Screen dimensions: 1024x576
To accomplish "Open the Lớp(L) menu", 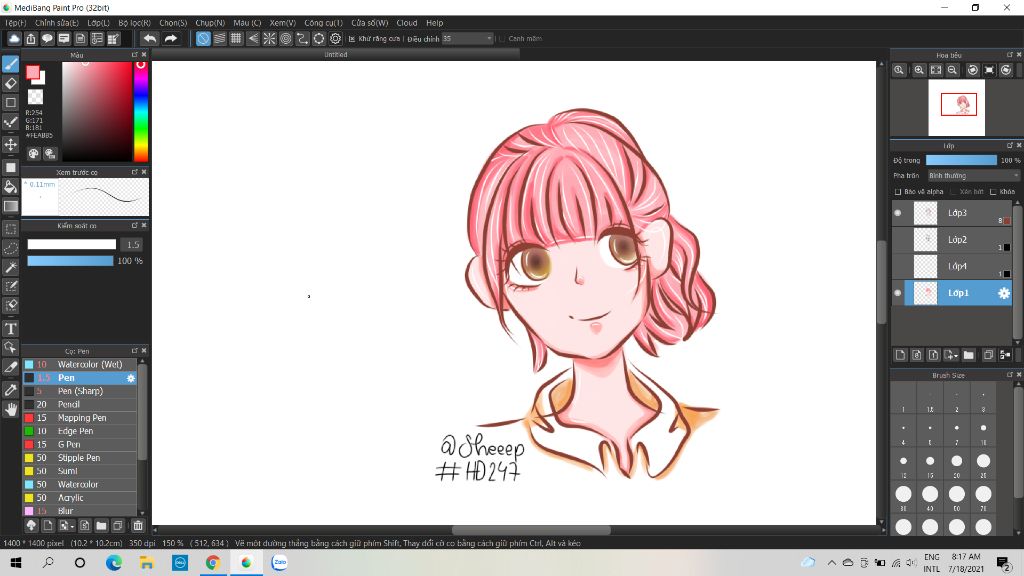I will 99,23.
